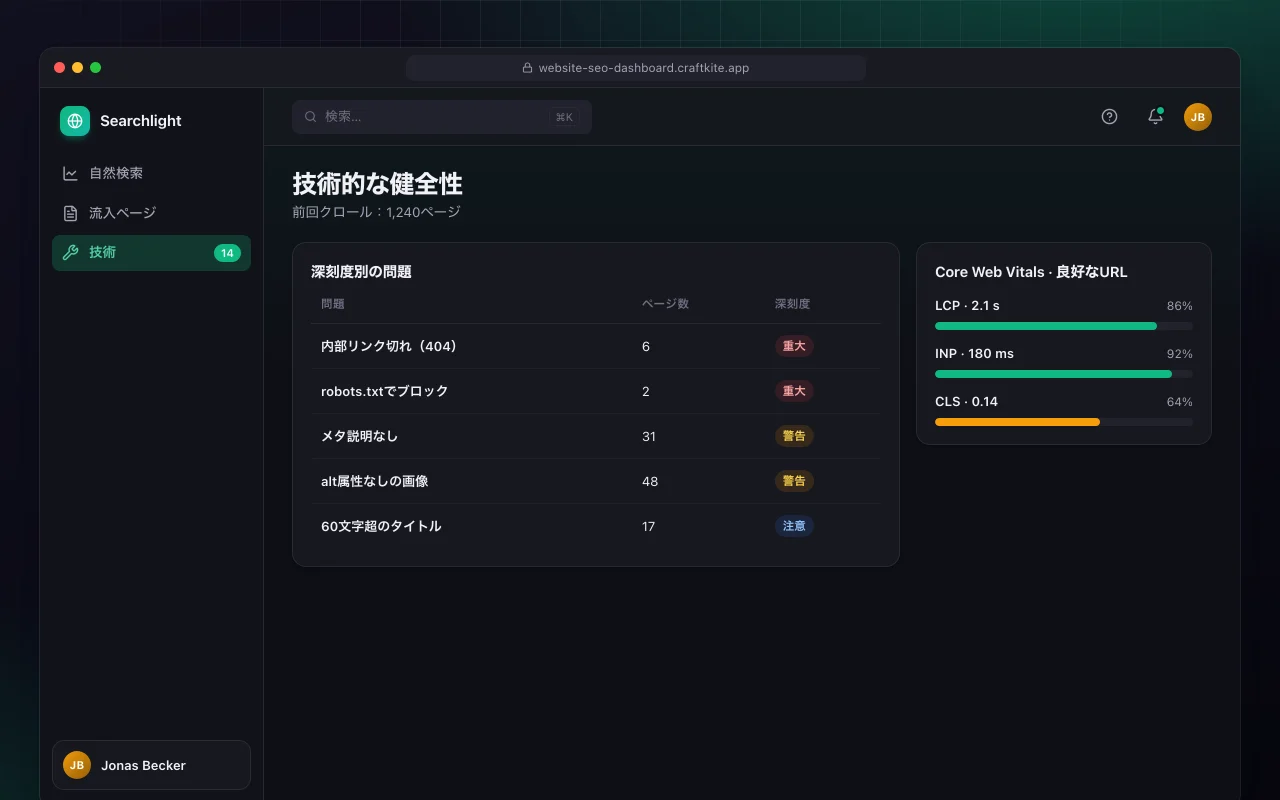Open the notifications bell icon
The image size is (1280, 800).
pos(1155,116)
